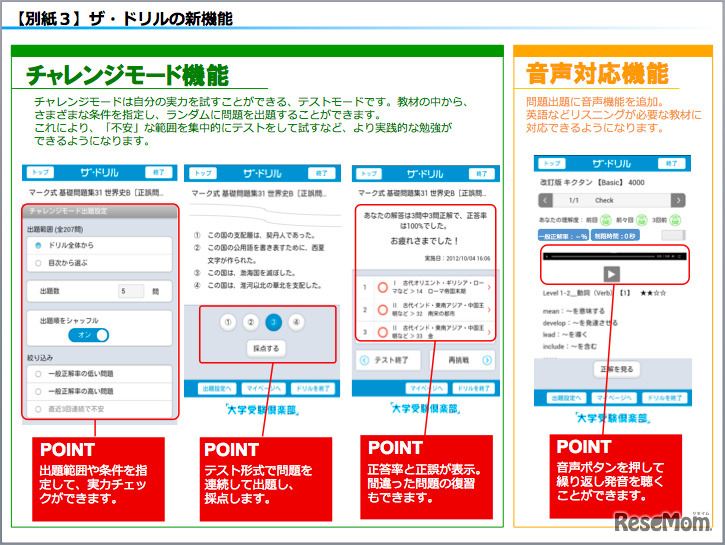Toggle the 出題順をシャッフル オン switch

click(x=88, y=335)
